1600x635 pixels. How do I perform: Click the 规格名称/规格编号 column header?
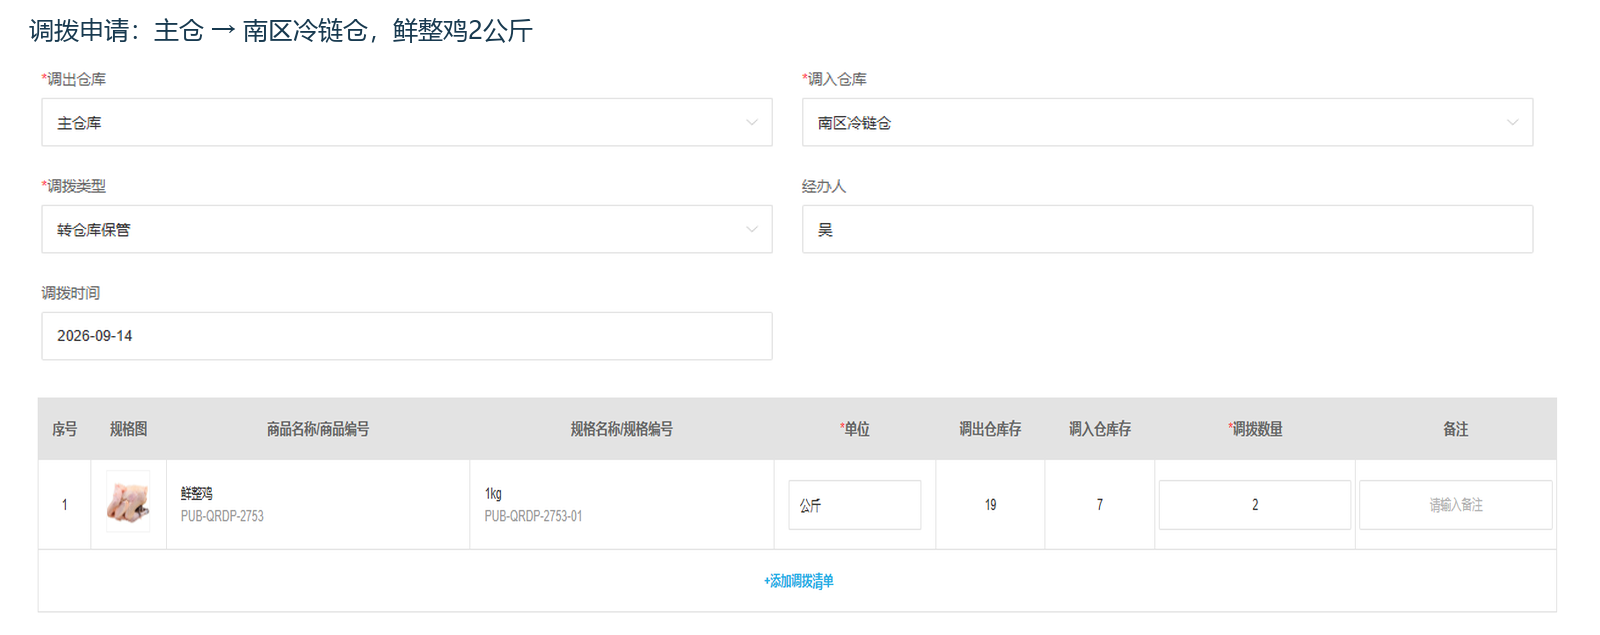click(x=621, y=429)
